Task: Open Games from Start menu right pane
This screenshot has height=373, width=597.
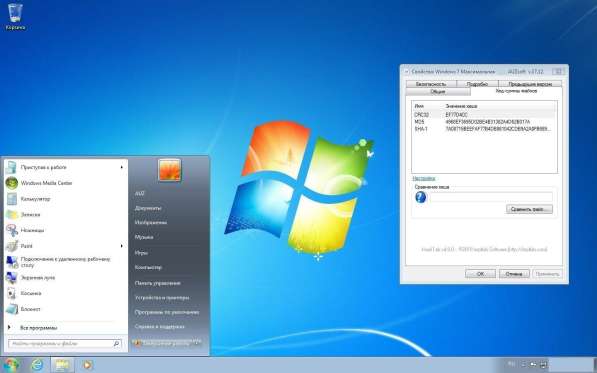Action: 141,252
